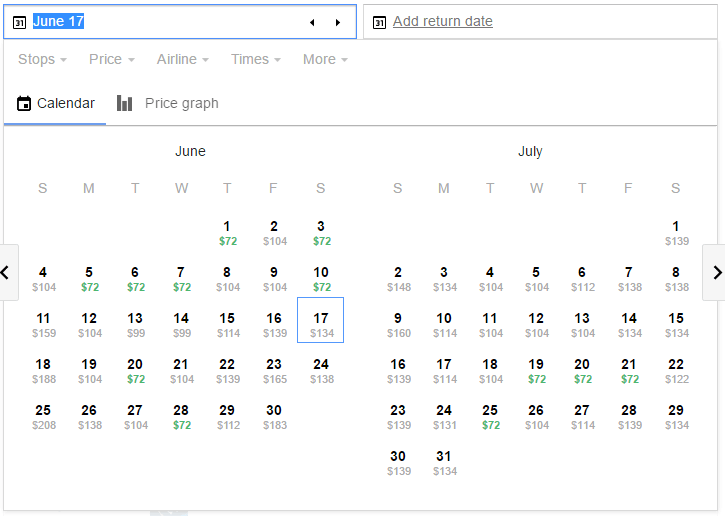Image resolution: width=725 pixels, height=516 pixels.
Task: Click the June 17 departure date field
Action: click(160, 22)
